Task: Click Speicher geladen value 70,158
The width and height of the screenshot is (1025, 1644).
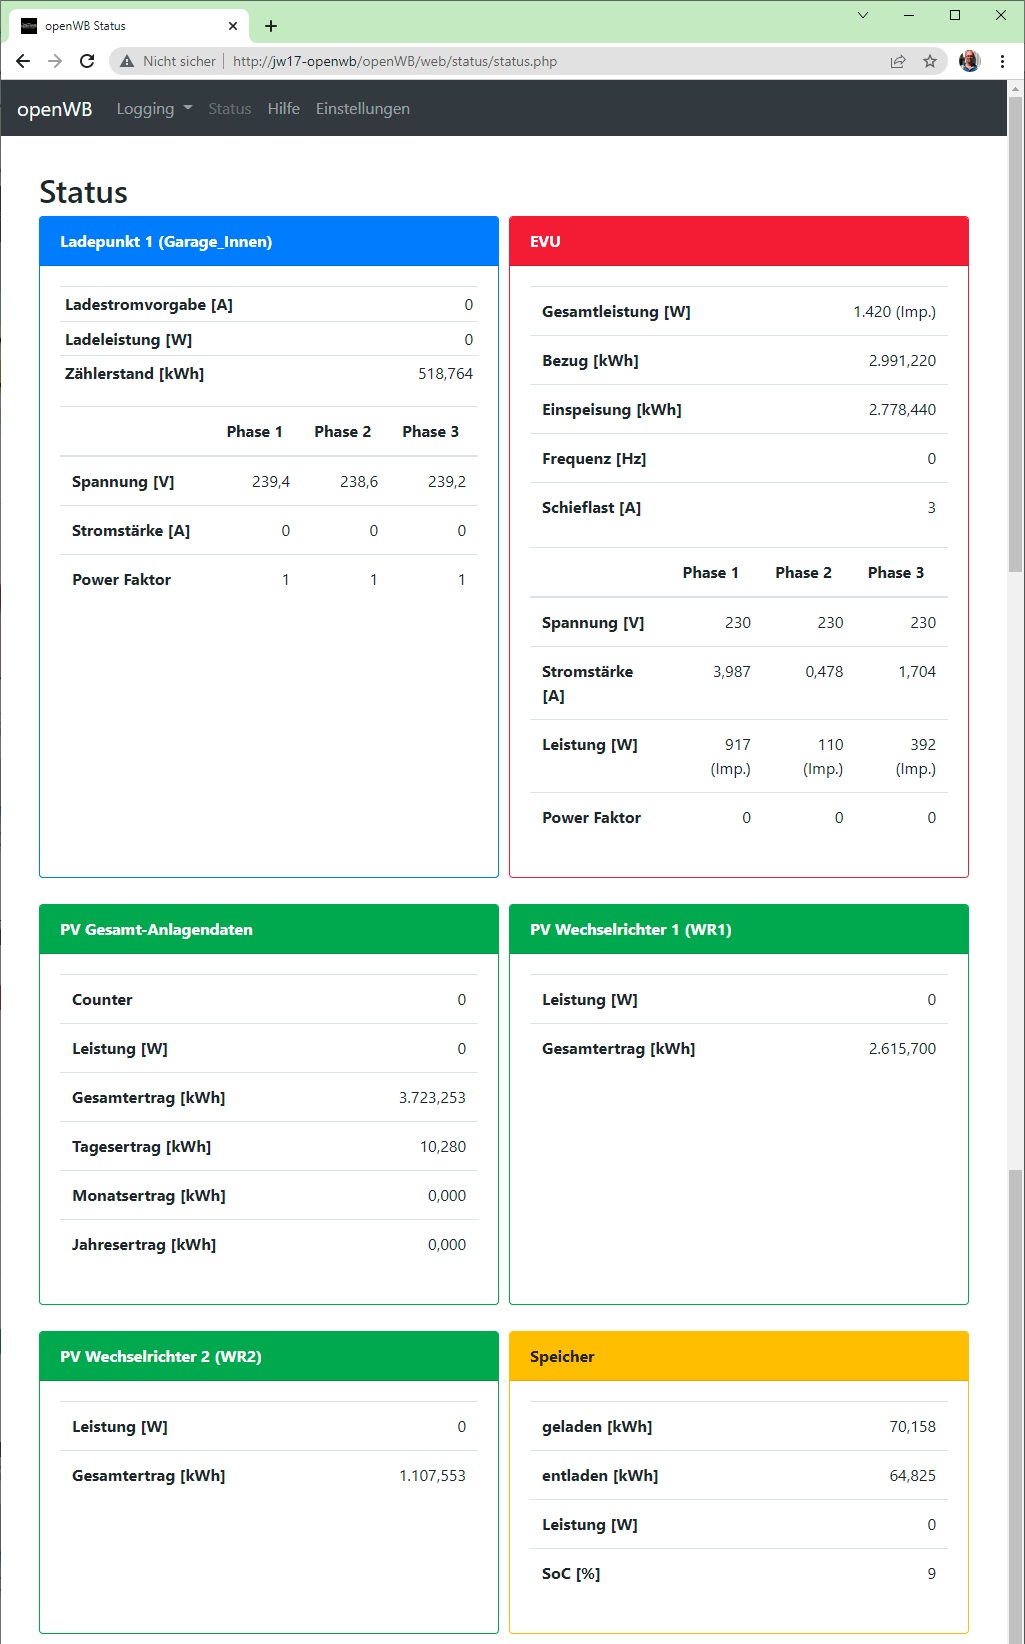Action: (913, 1427)
